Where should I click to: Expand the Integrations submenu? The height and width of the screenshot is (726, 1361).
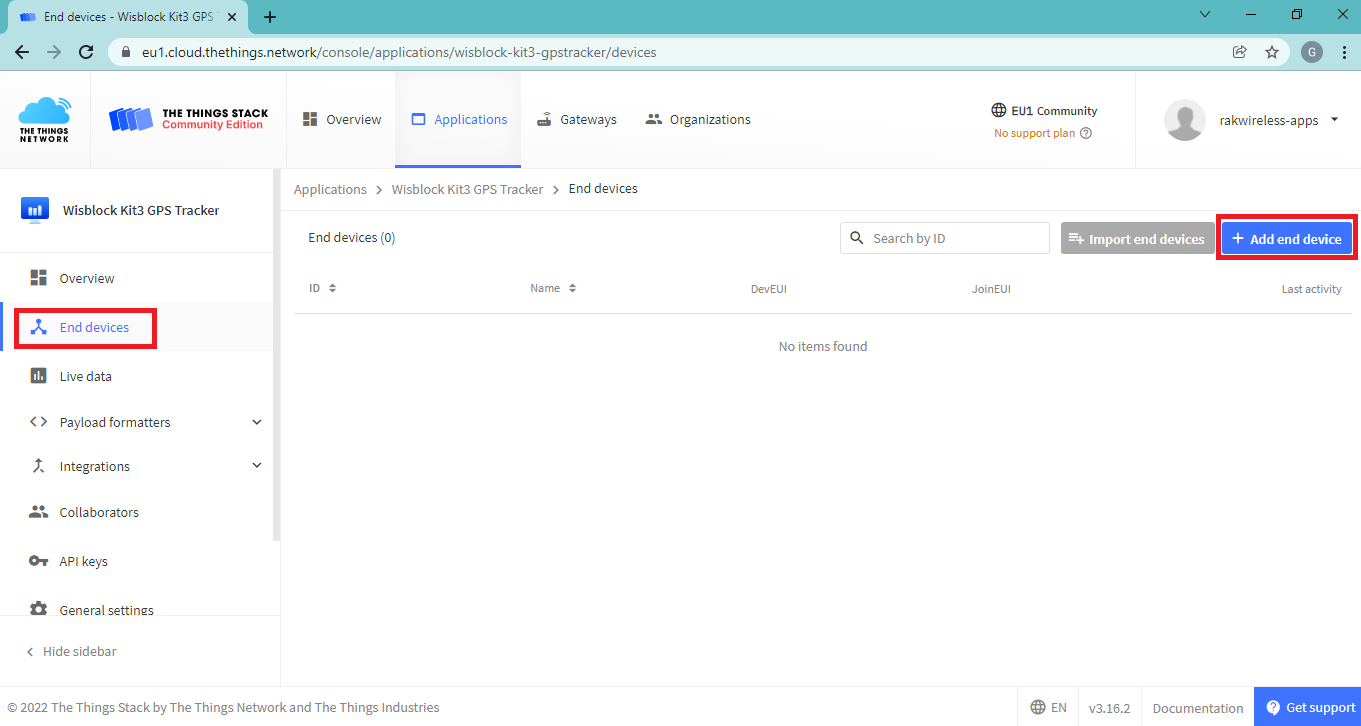tap(256, 466)
